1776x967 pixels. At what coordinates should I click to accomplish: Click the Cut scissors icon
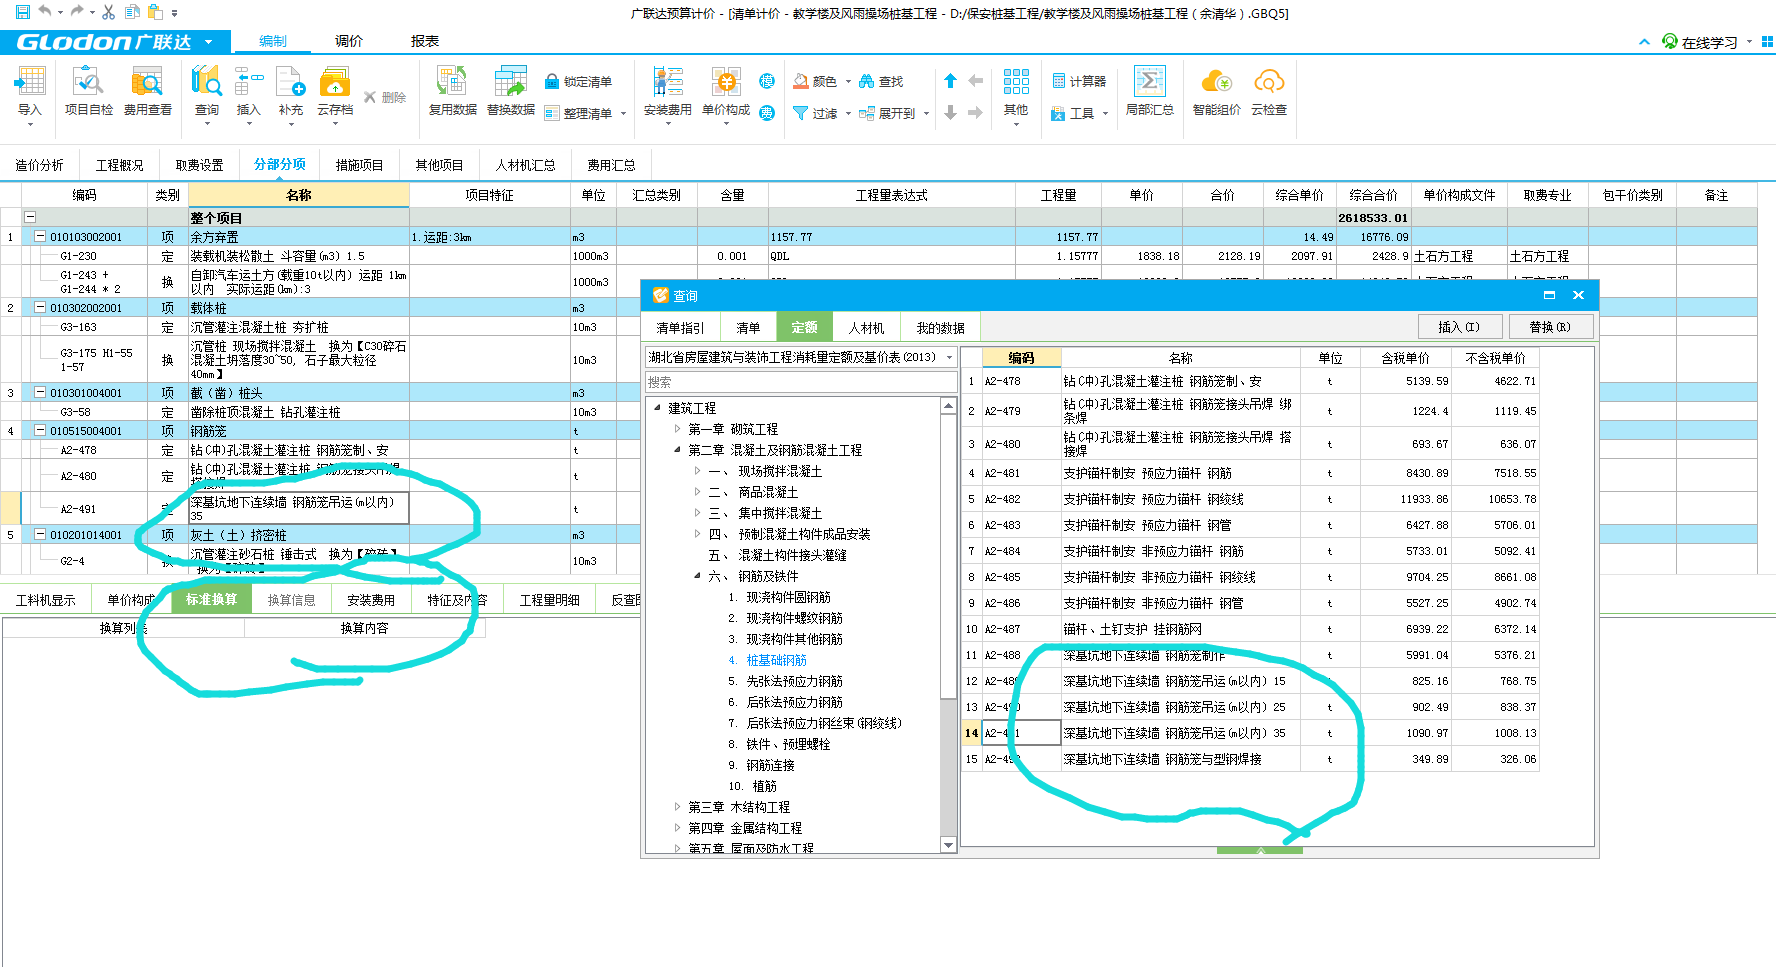pos(109,12)
